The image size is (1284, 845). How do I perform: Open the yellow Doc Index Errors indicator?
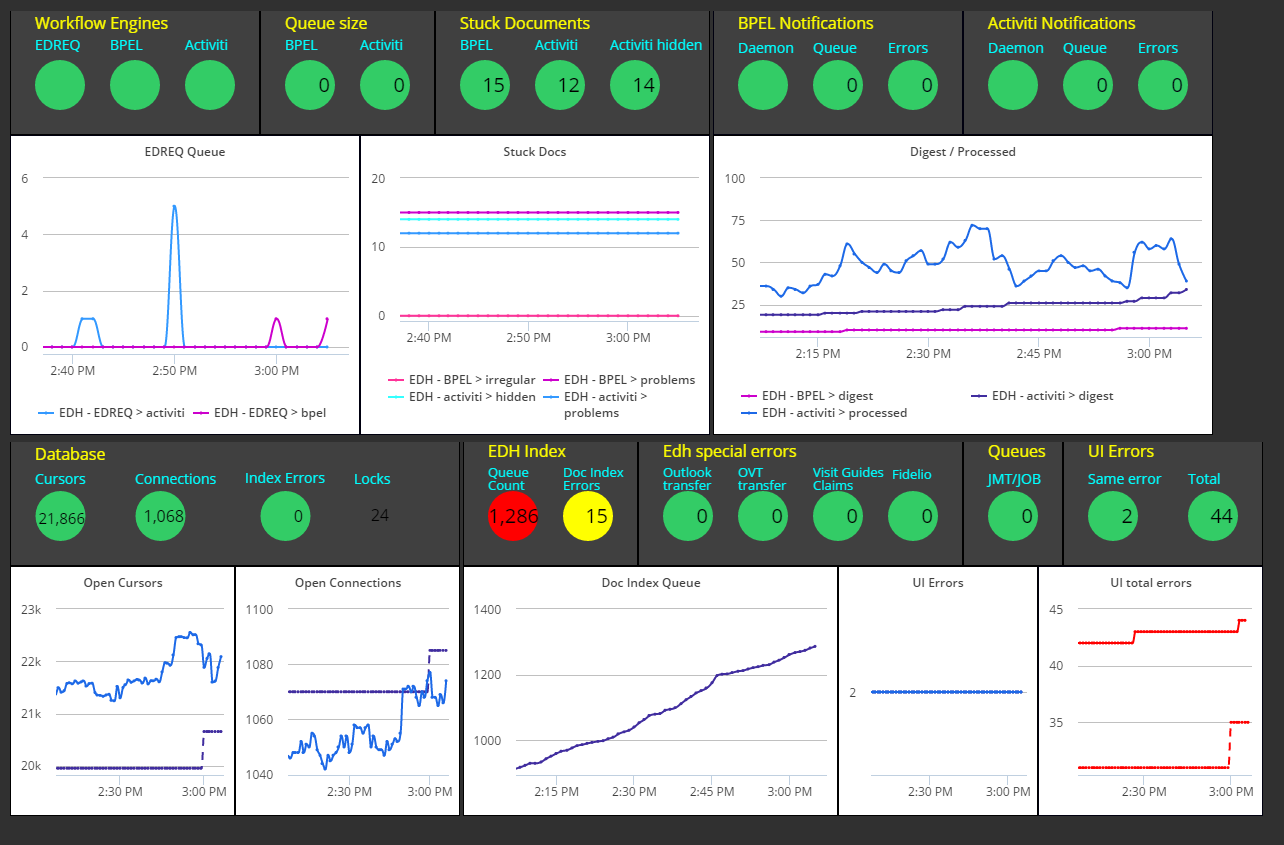pos(588,516)
